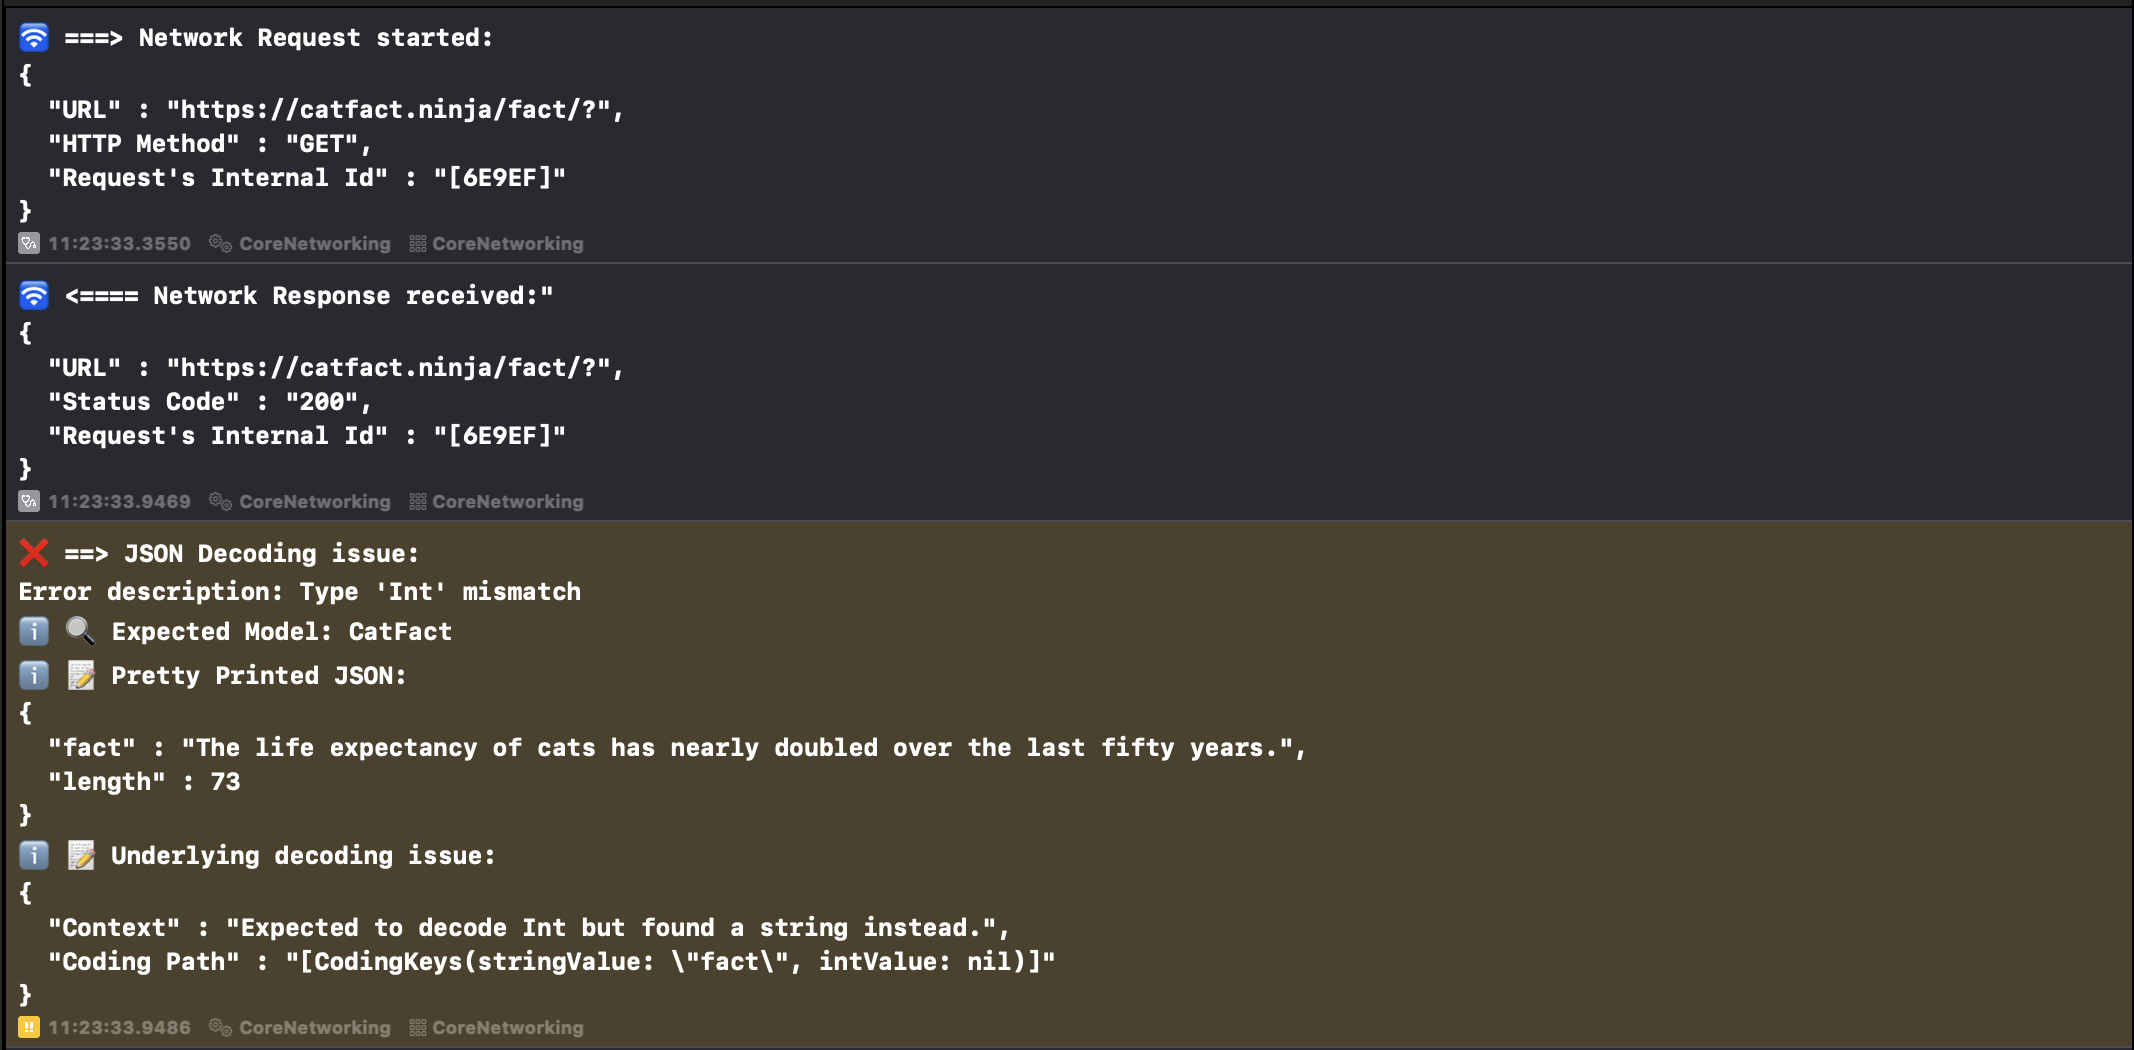
Task: Click the info icon beside Expected Model: CatFact
Action: click(34, 631)
